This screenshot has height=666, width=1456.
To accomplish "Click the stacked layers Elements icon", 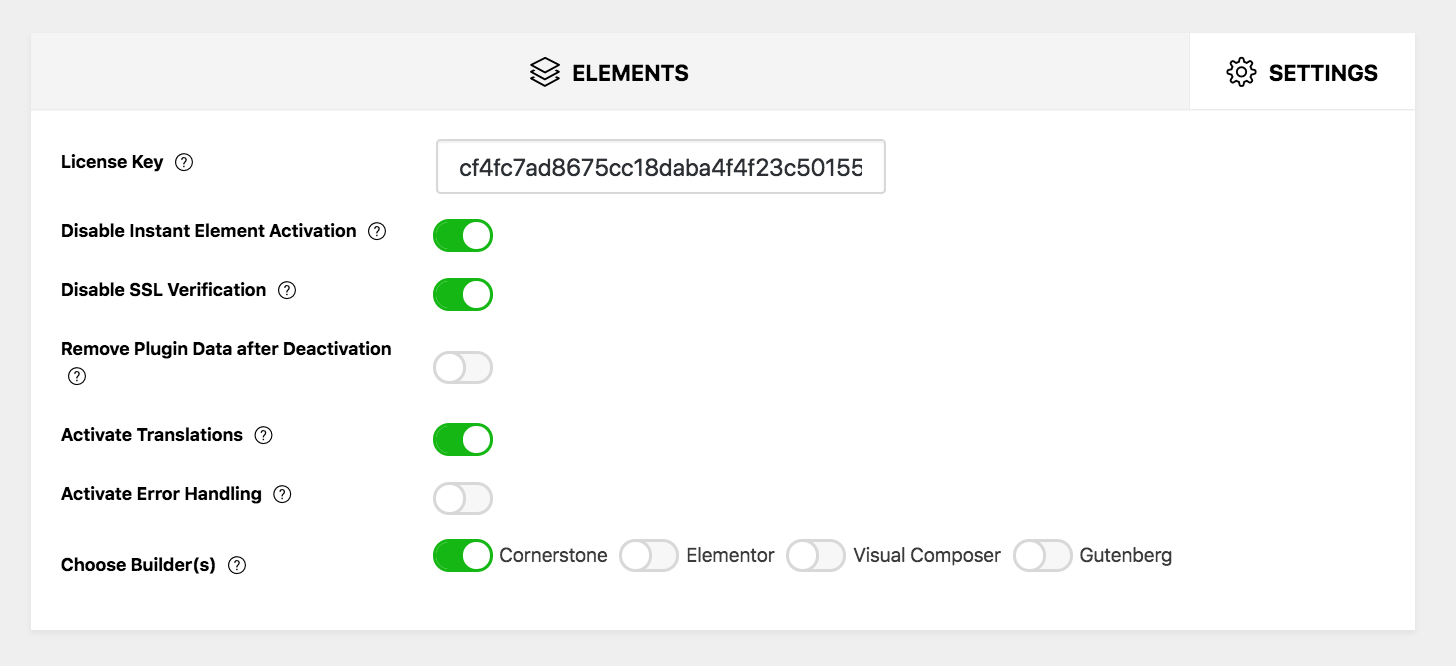I will pos(545,73).
